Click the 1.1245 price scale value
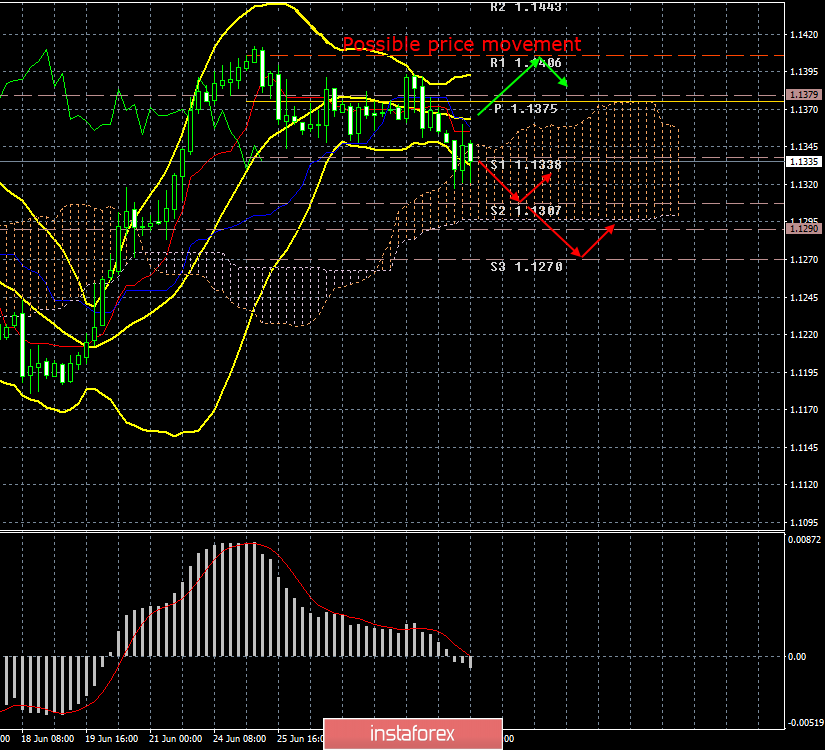This screenshot has width=825, height=750. (804, 297)
